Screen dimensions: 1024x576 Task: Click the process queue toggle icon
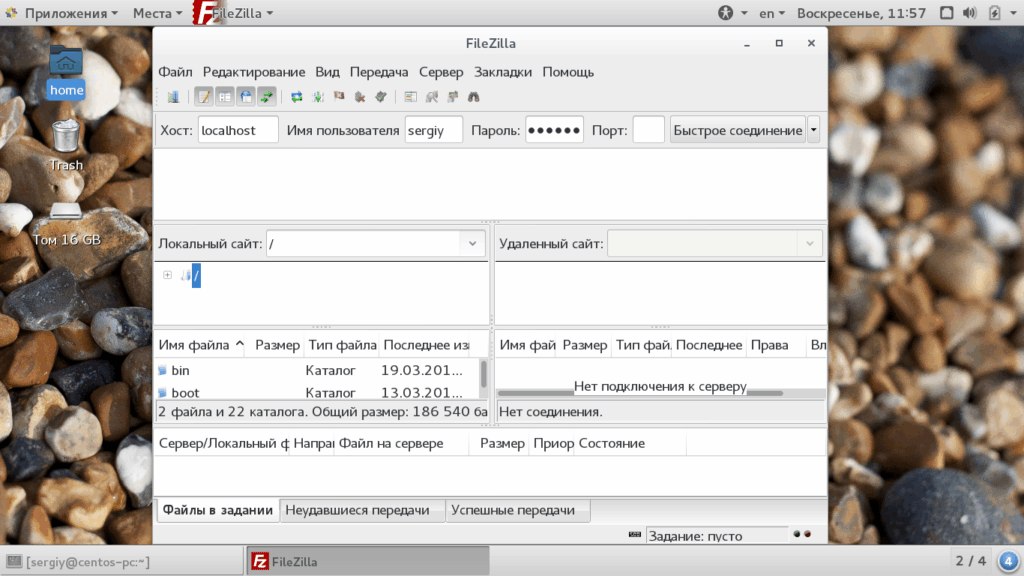pos(318,97)
